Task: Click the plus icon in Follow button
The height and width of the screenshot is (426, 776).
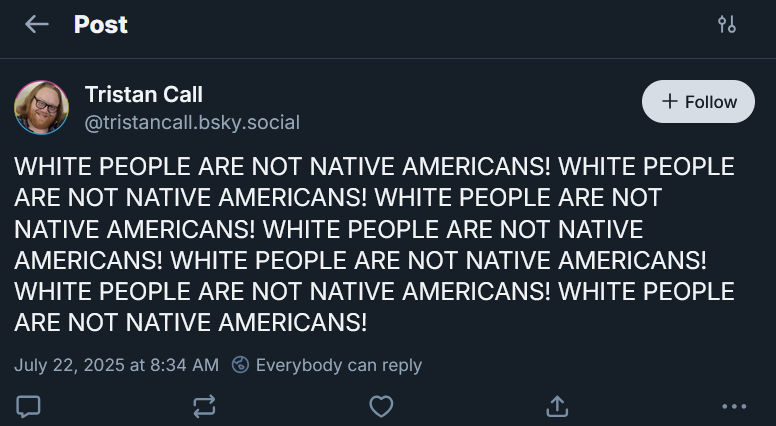Action: pos(670,101)
